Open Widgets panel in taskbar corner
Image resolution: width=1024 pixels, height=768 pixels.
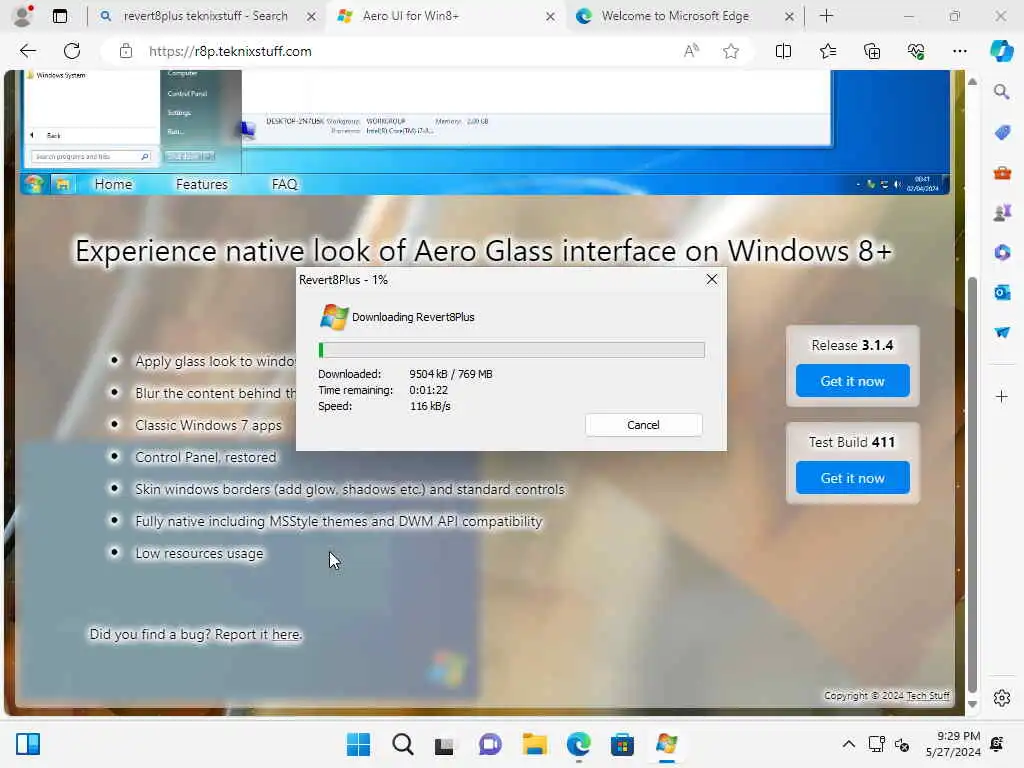pos(28,744)
